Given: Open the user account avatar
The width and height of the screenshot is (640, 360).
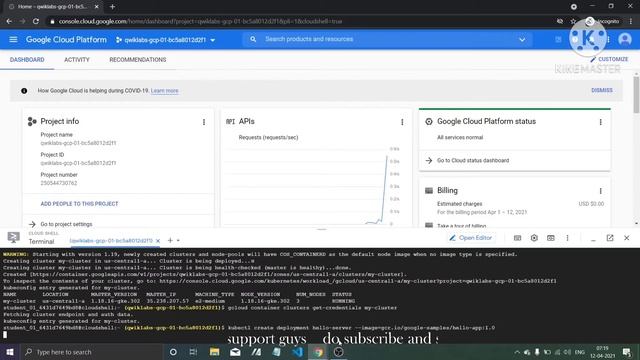Looking at the screenshot, I should click(x=624, y=40).
